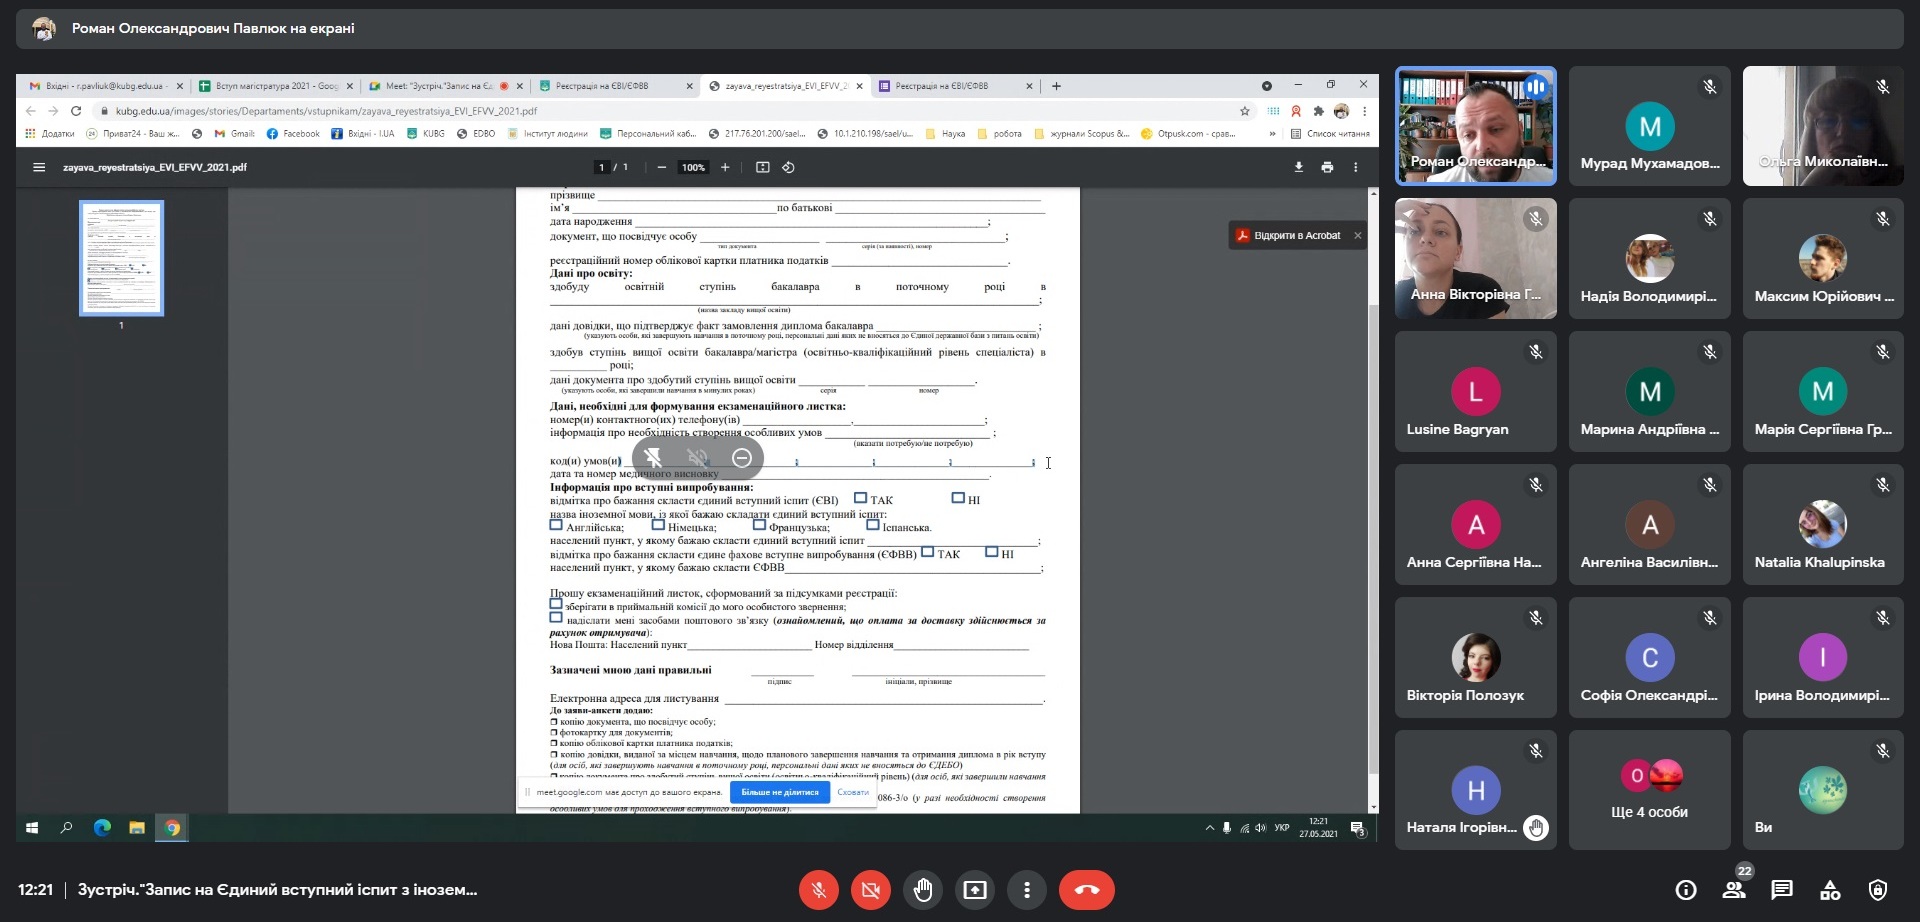Unpin the presentation using the overlay pin icon

(x=652, y=458)
